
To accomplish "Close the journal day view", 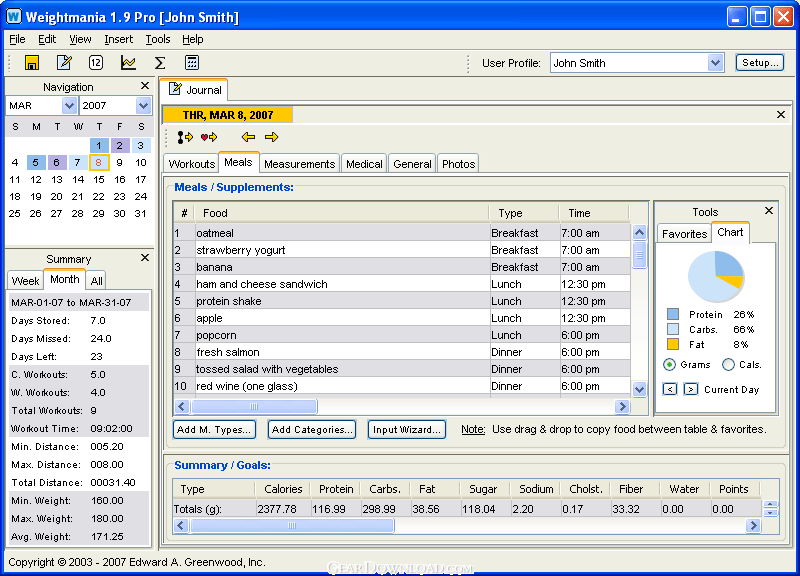I will coord(781,115).
